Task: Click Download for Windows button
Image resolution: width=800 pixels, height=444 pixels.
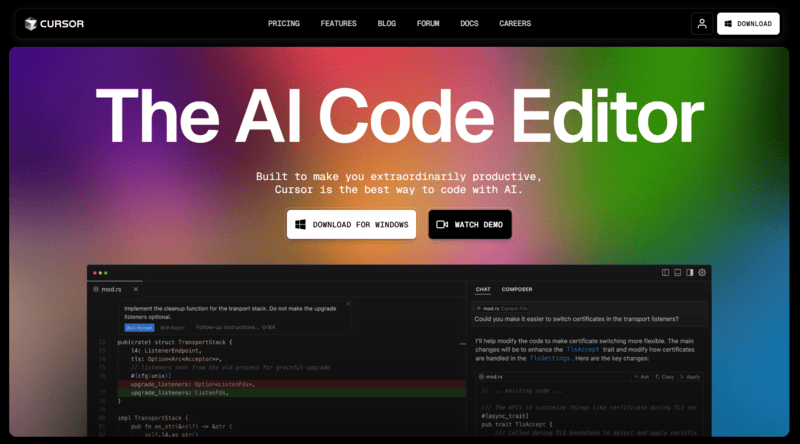Action: (x=351, y=225)
